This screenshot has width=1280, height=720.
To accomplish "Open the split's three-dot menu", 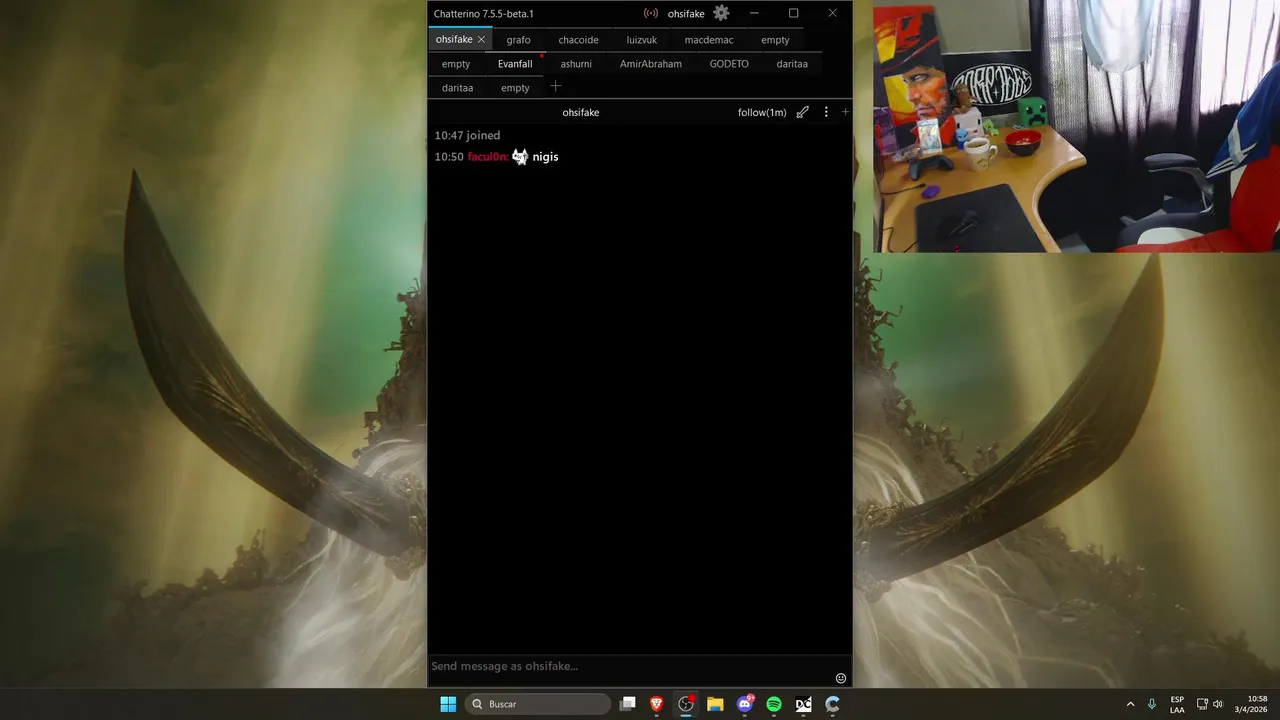I will (x=826, y=112).
